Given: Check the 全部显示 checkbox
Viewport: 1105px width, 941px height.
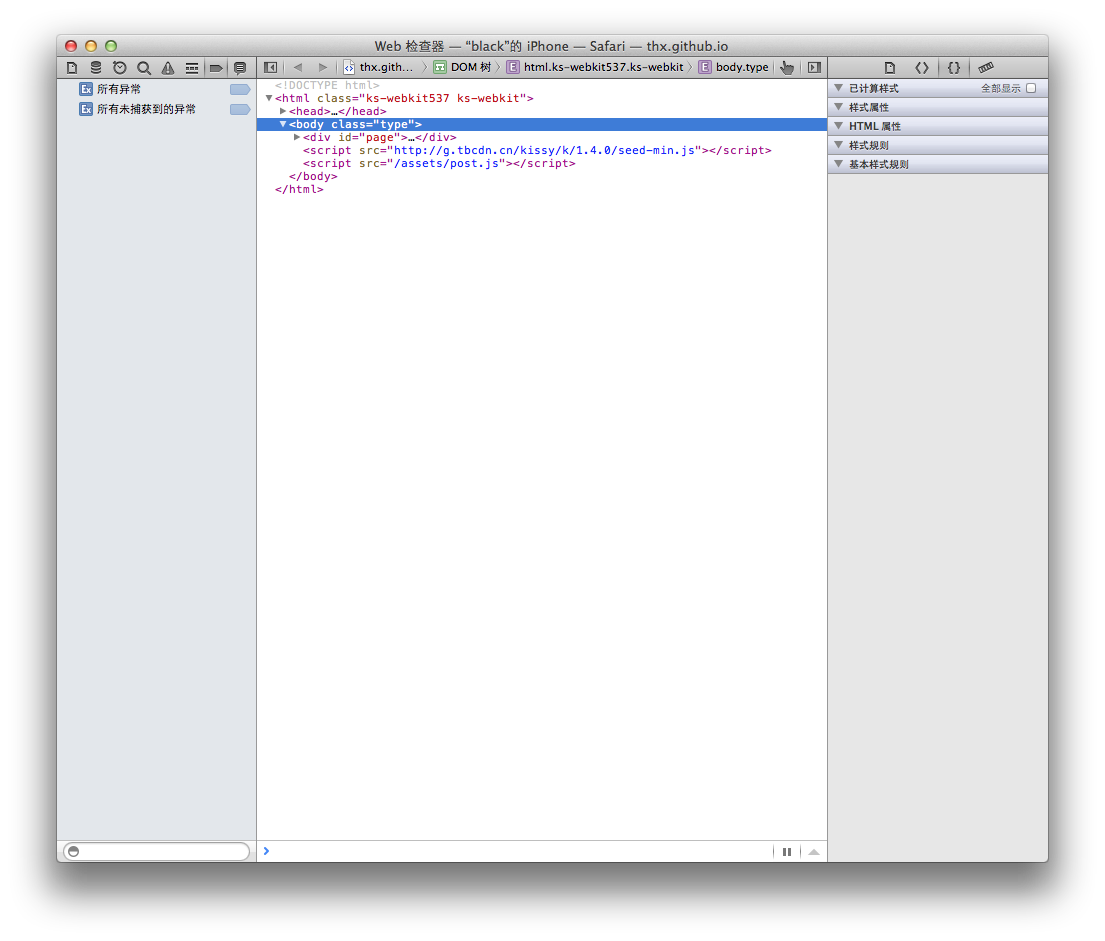Looking at the screenshot, I should coord(1031,88).
